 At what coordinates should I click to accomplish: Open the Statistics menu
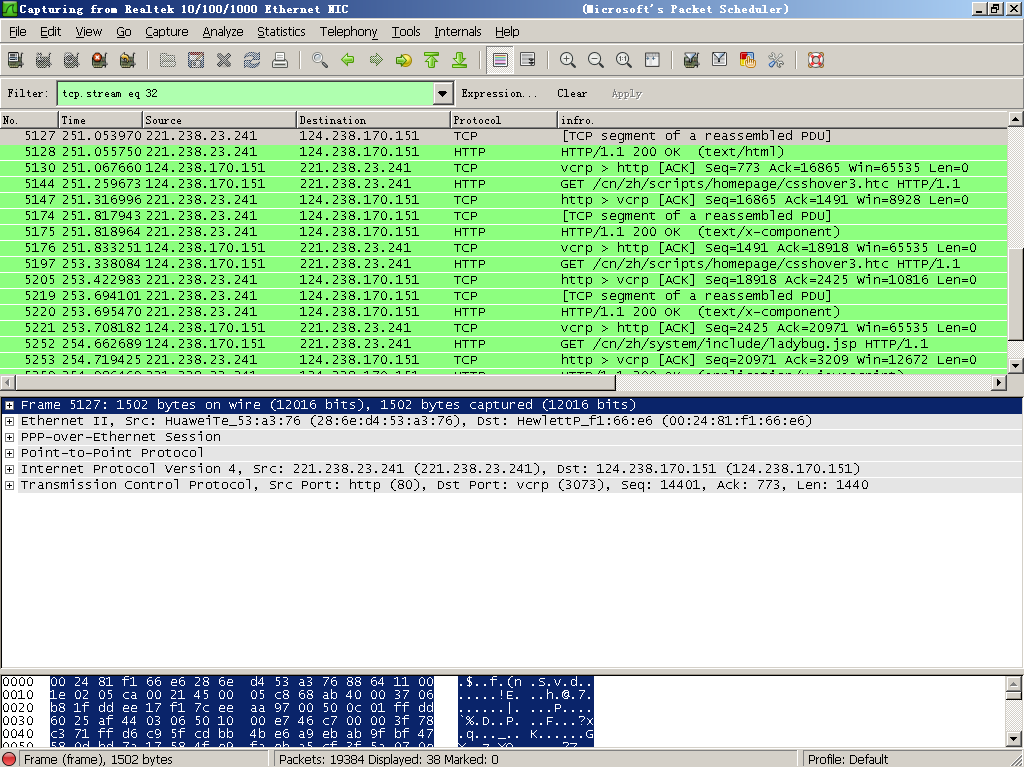281,31
